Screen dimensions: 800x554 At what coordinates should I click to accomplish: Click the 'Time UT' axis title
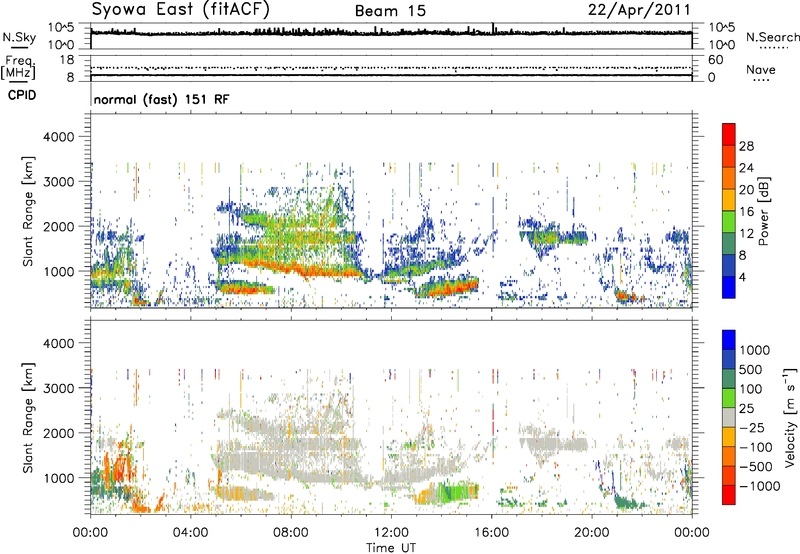click(391, 547)
